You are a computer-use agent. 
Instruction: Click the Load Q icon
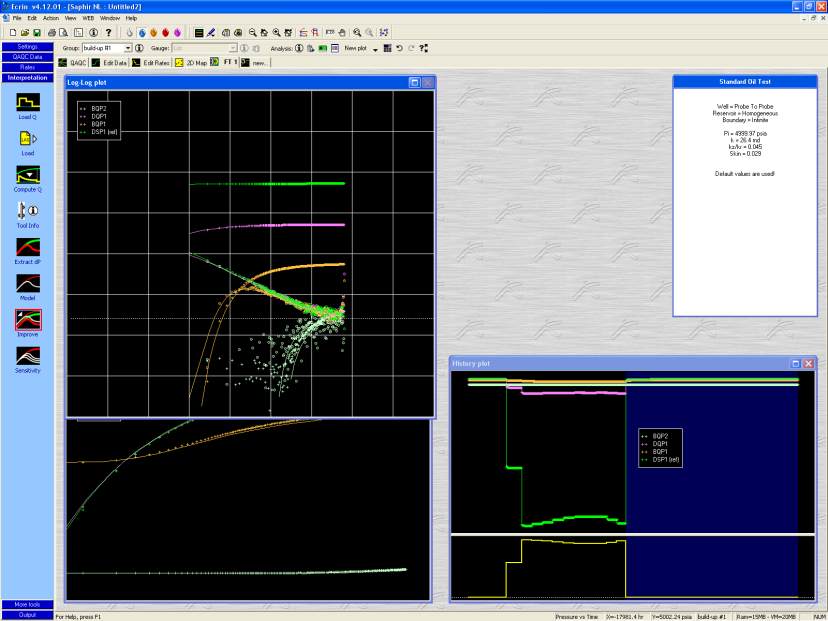click(x=28, y=101)
